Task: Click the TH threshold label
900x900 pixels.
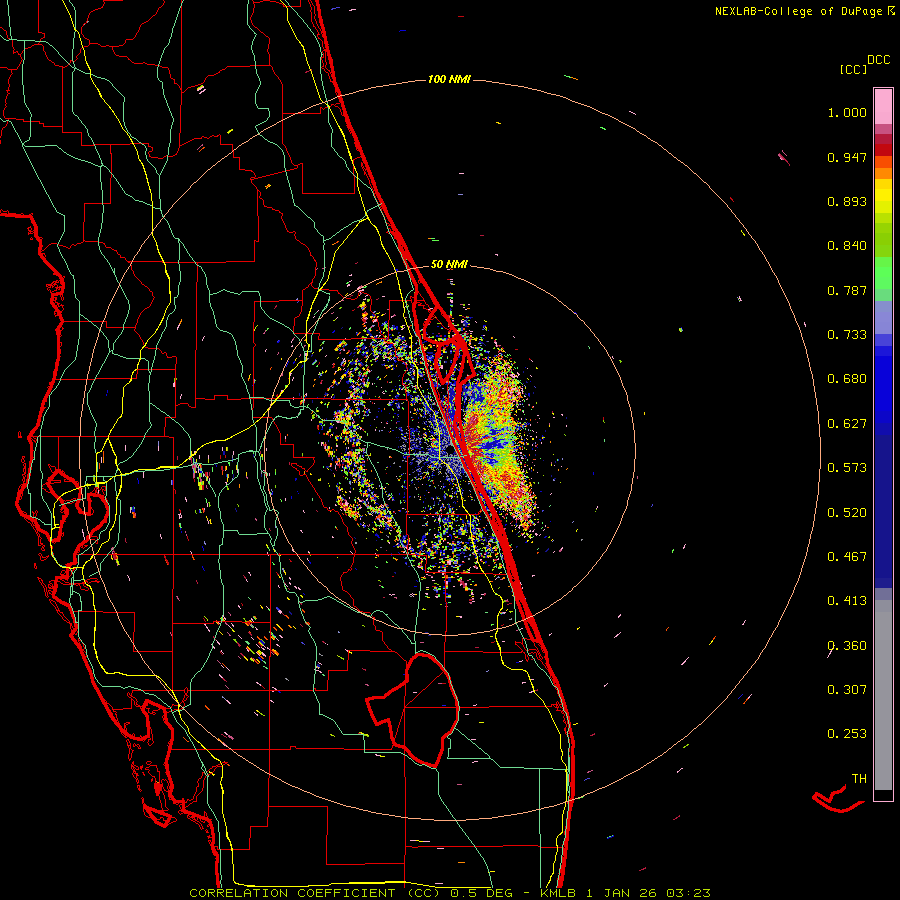Action: click(x=859, y=779)
